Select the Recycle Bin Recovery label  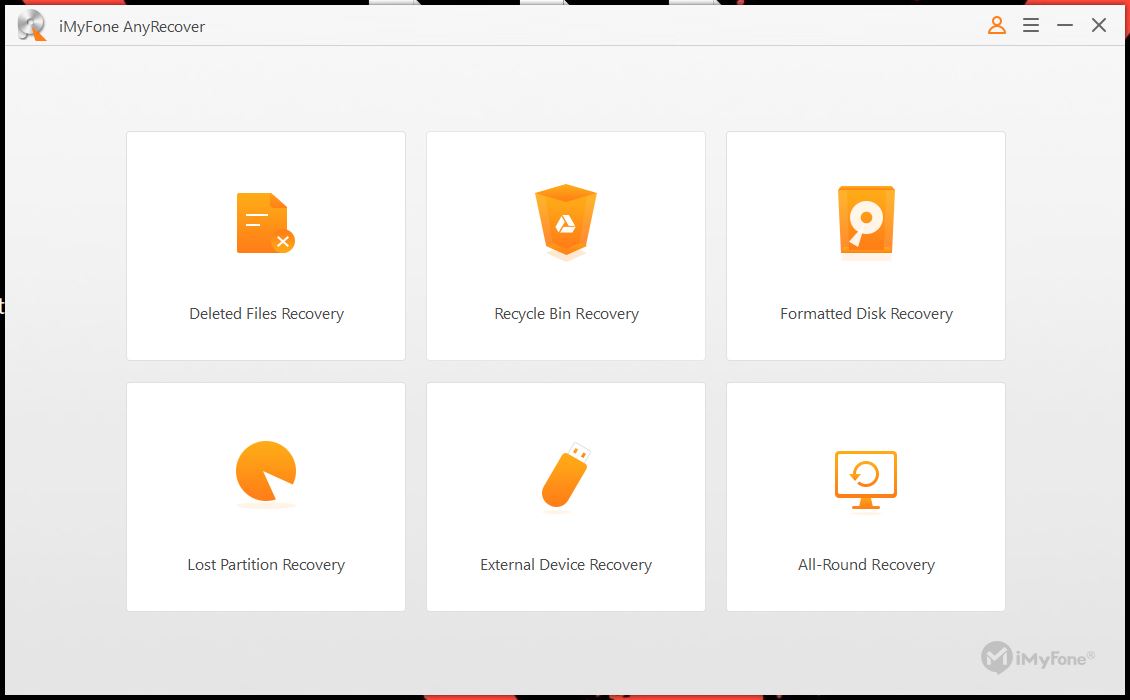[x=566, y=314]
